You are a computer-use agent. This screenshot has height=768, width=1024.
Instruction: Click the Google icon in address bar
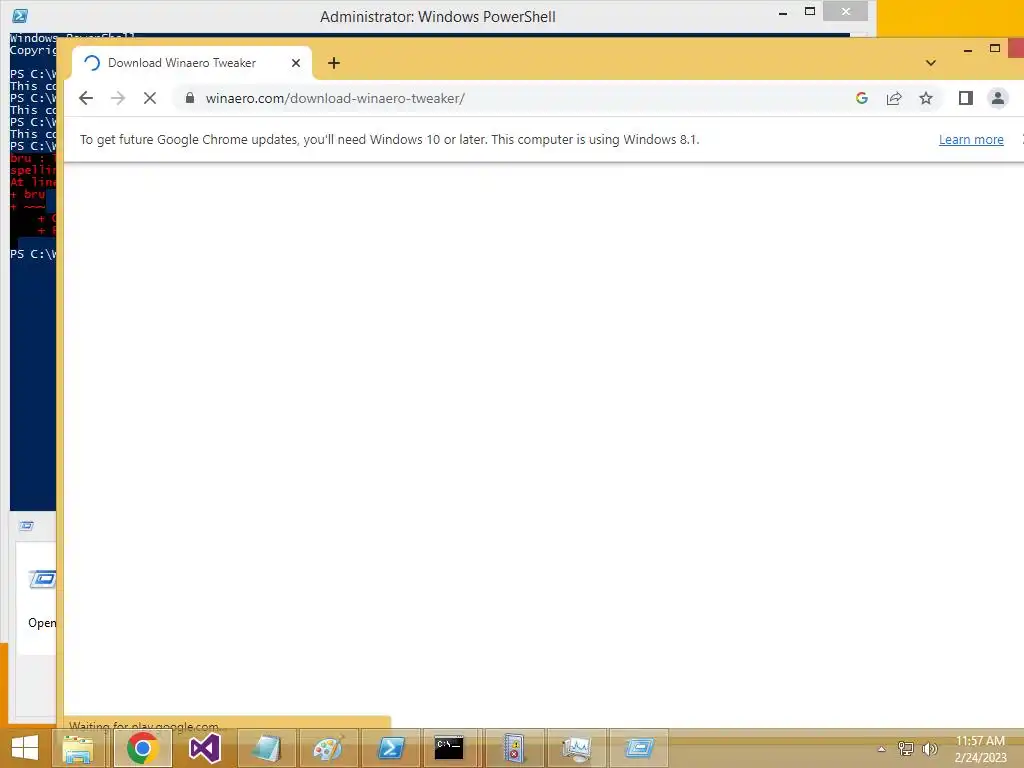point(861,98)
